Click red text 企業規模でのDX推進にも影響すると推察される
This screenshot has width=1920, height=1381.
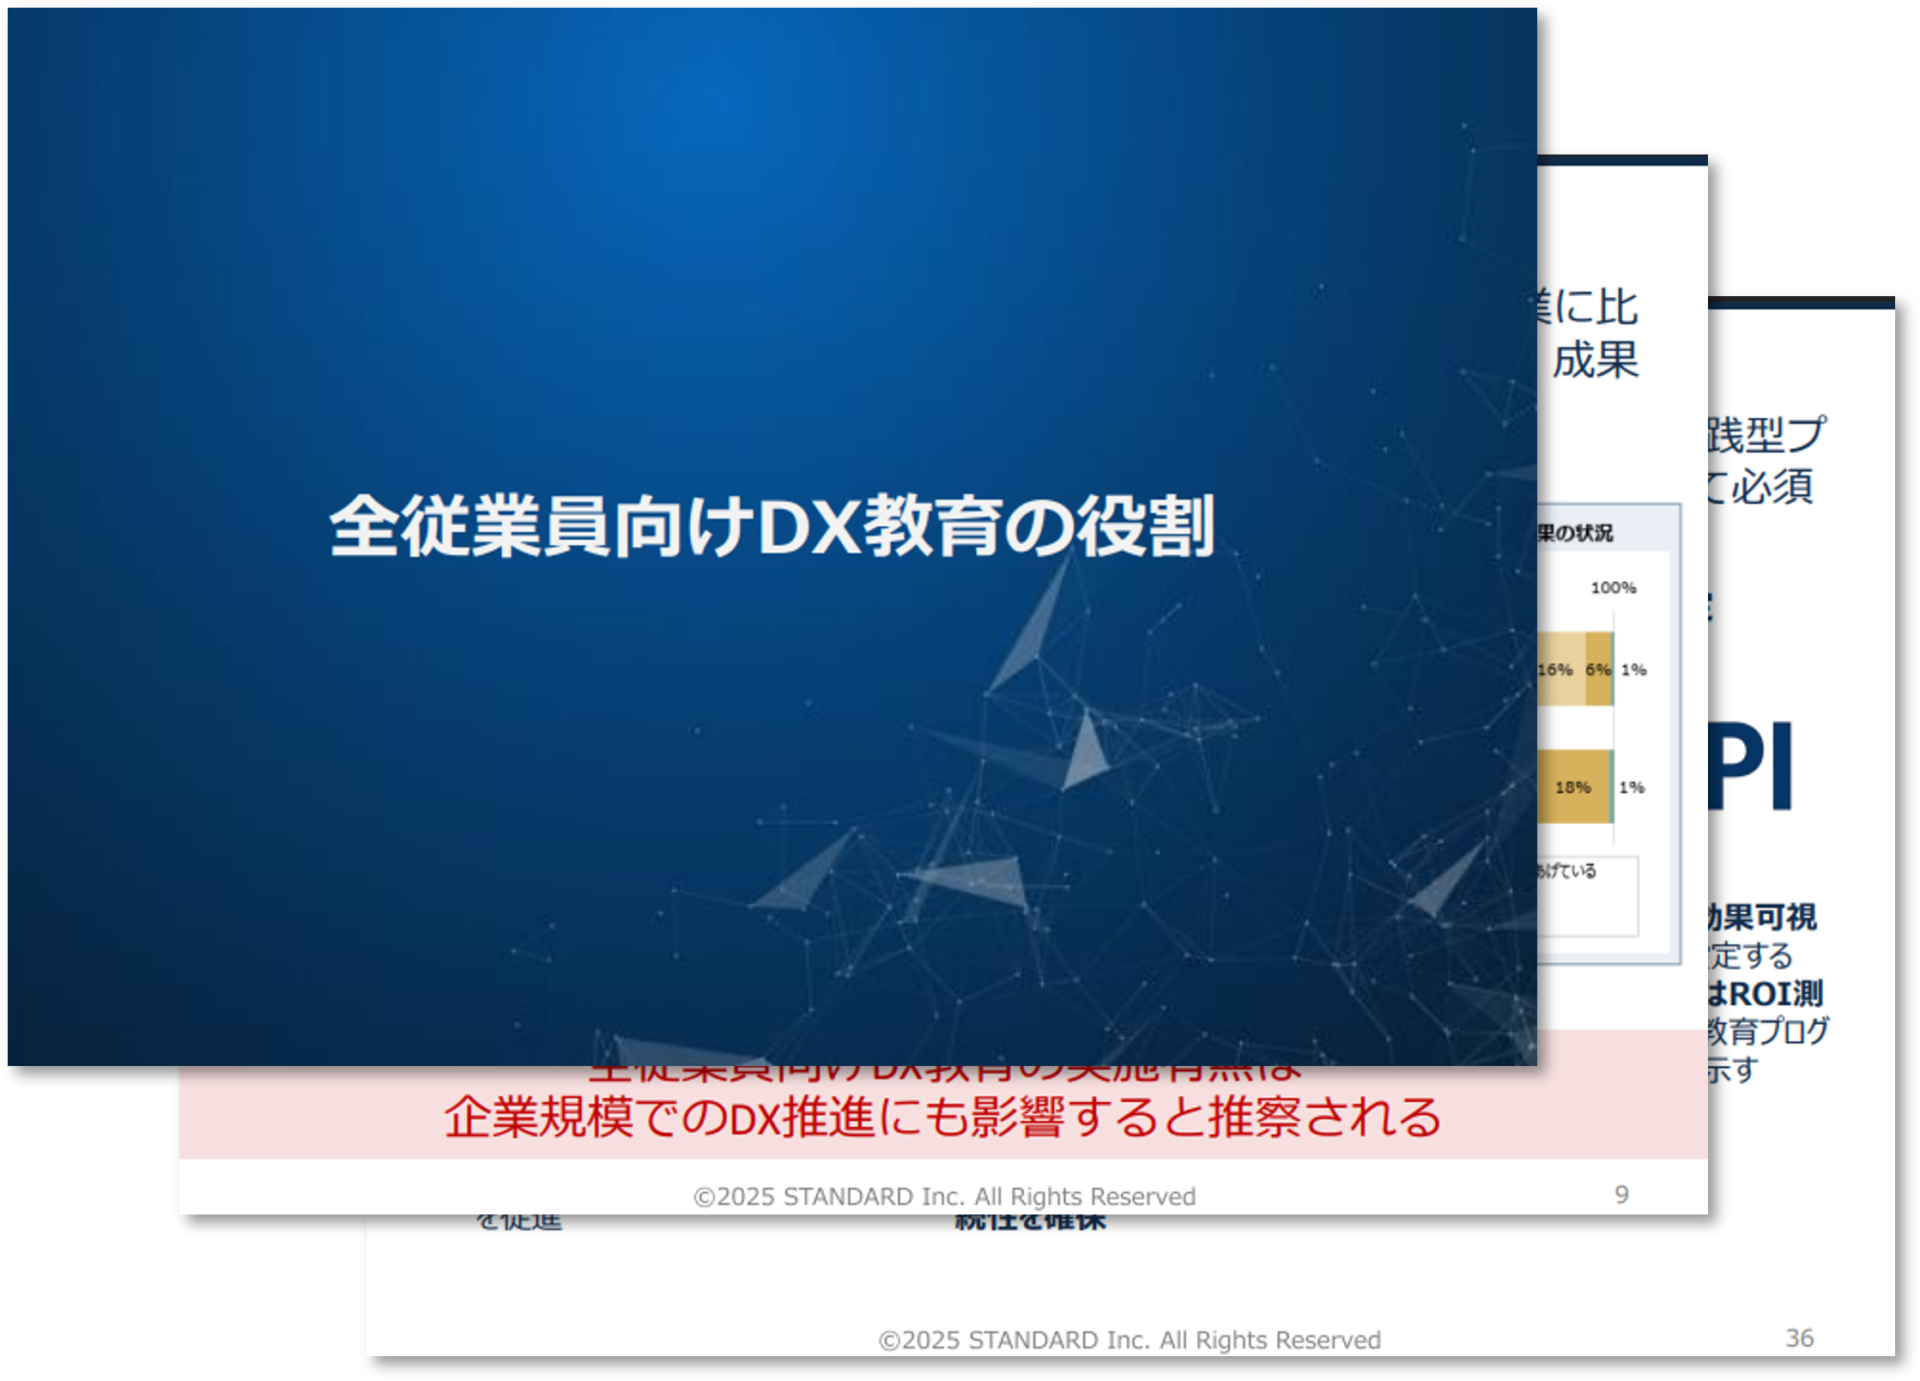tap(942, 1117)
